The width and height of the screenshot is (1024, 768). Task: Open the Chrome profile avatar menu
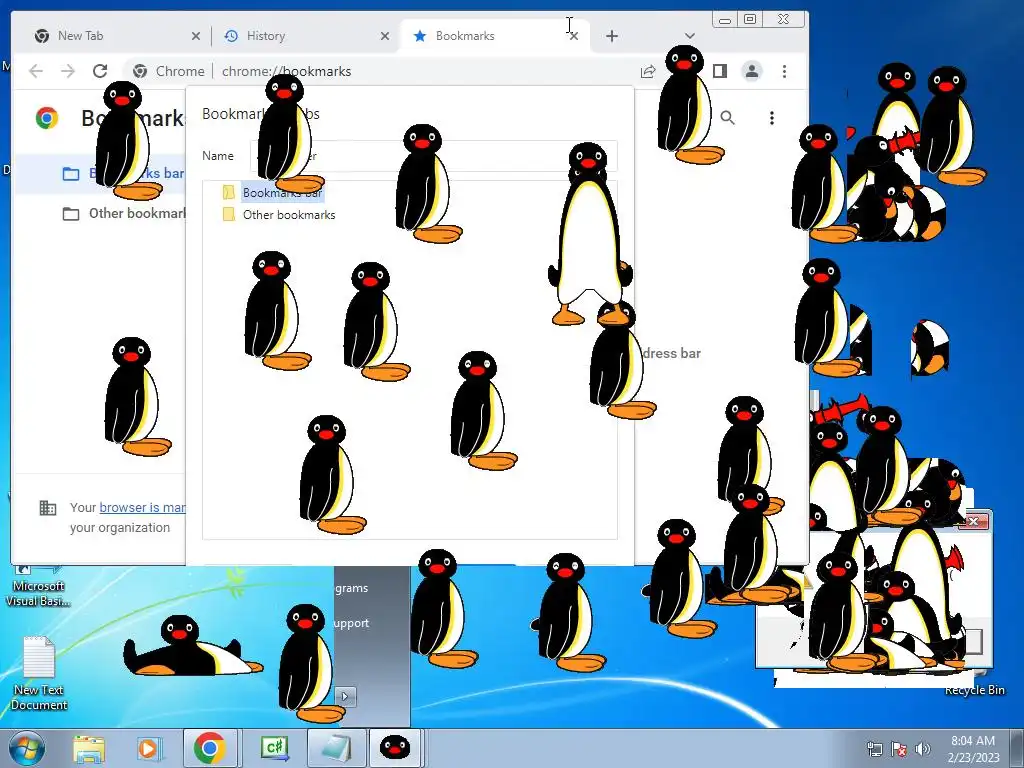coord(752,71)
